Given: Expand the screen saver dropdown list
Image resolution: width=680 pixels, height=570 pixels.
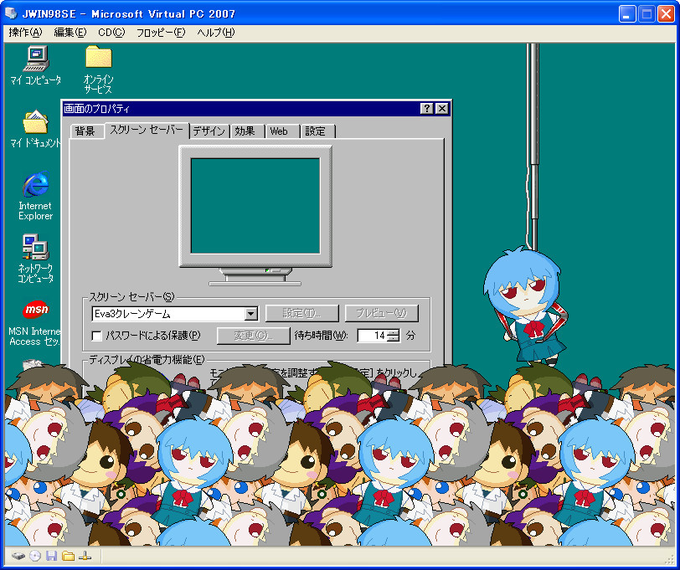Looking at the screenshot, I should click(251, 314).
